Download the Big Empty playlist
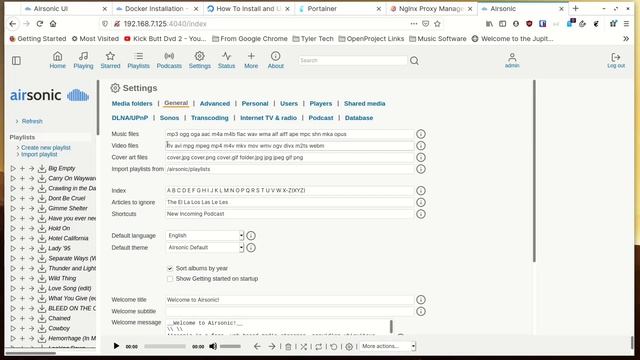The width and height of the screenshot is (640, 360). 42,168
